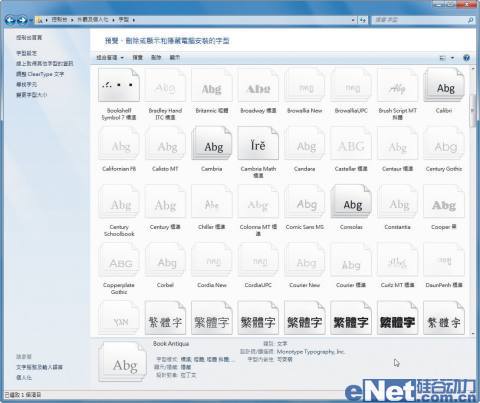This screenshot has width=480, height=403.
Task: Select the Comic Sans MS font icon
Action: coord(304,202)
